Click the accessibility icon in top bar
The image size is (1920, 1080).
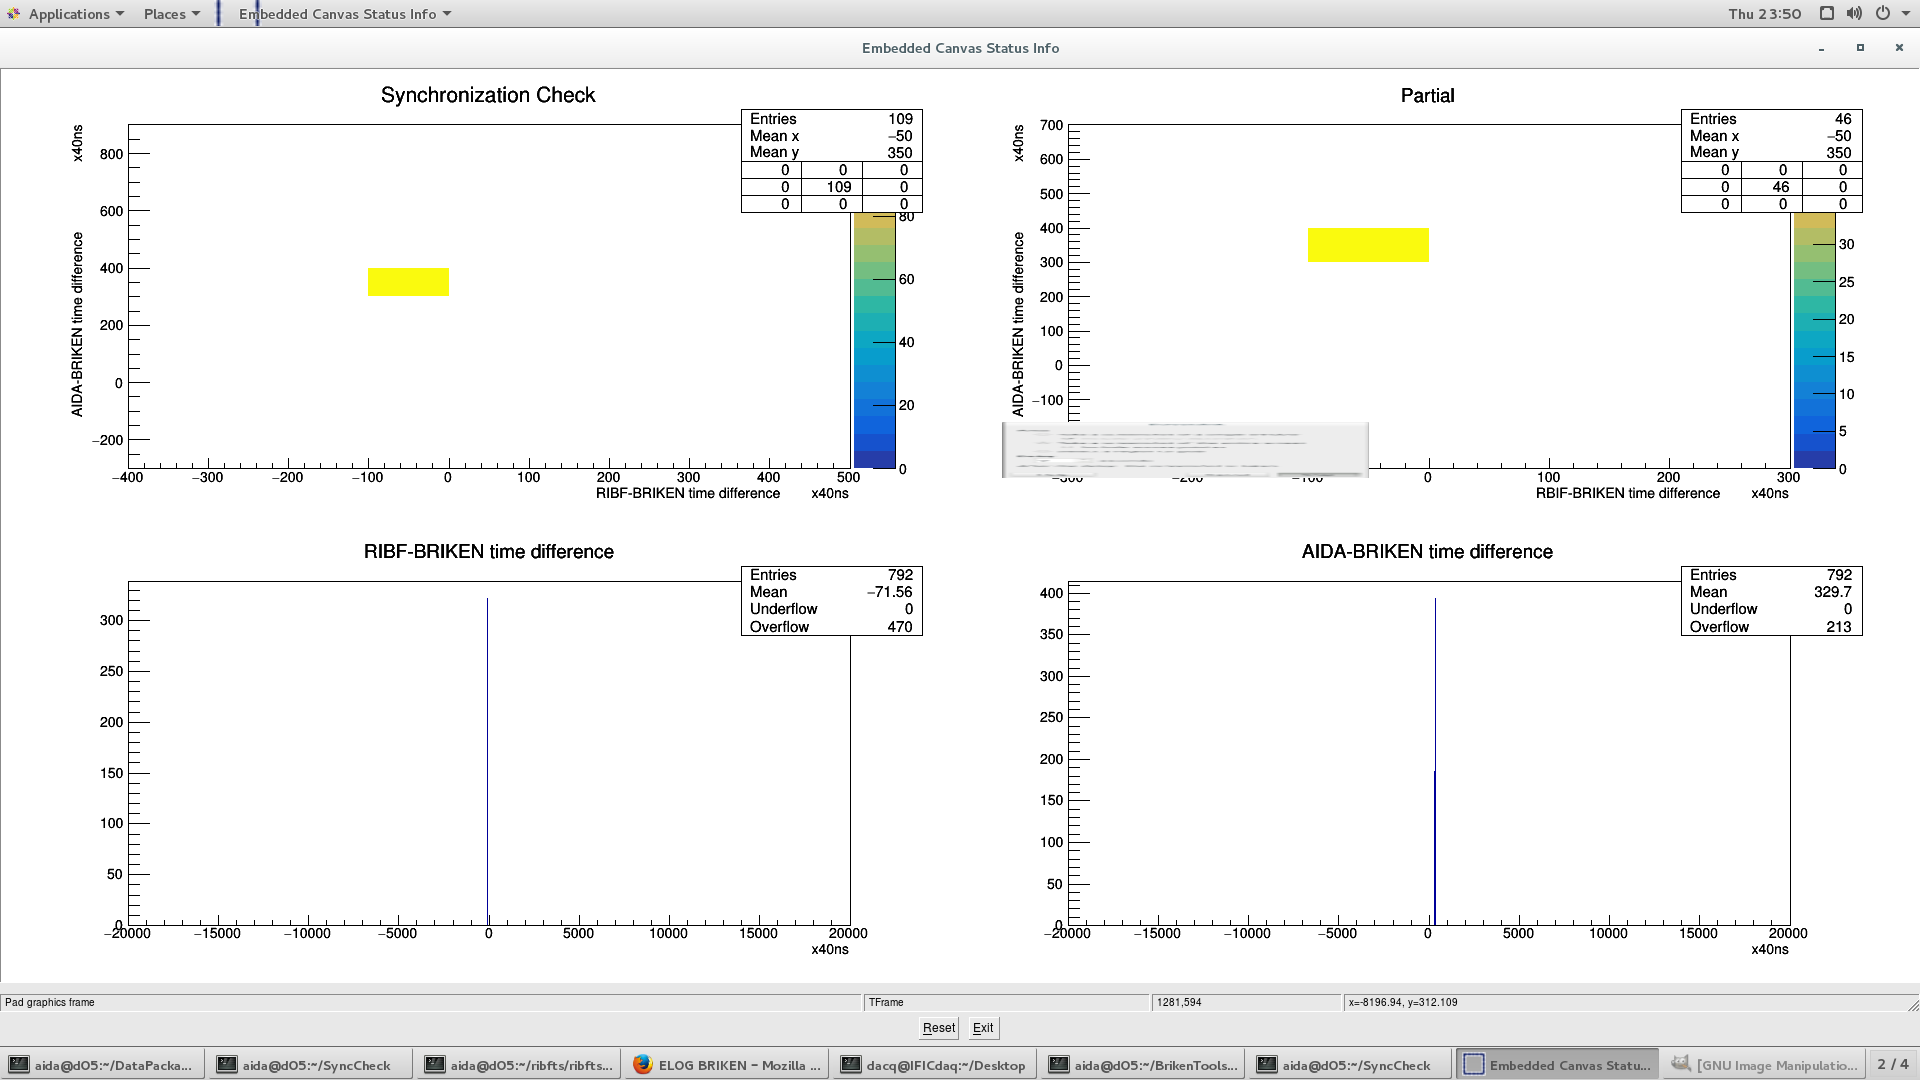1826,14
